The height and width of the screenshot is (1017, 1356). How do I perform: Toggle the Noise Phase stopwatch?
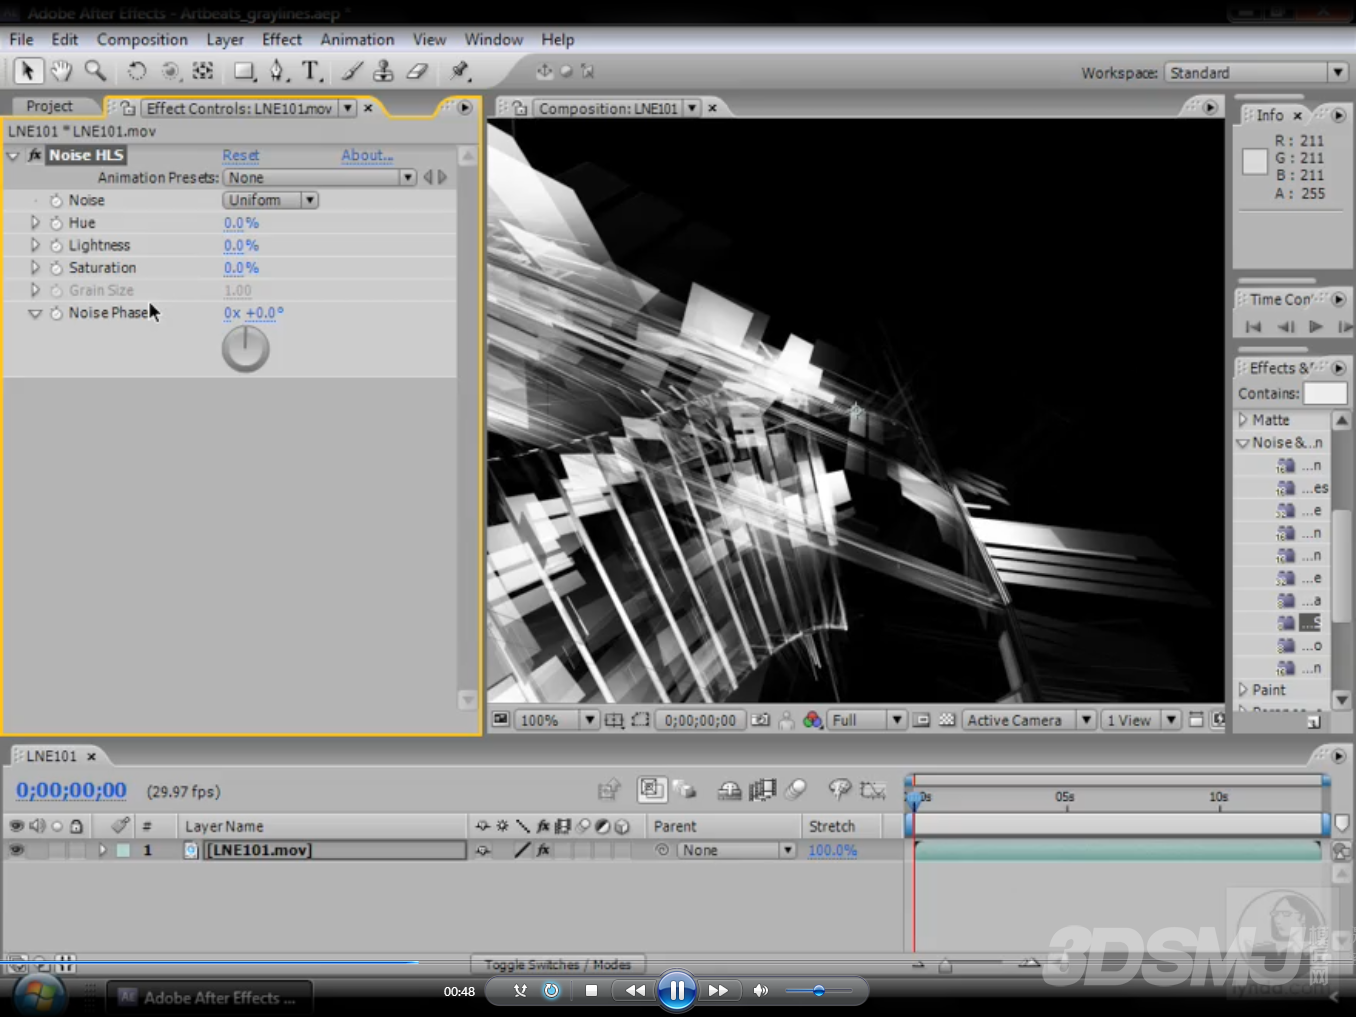(x=56, y=313)
